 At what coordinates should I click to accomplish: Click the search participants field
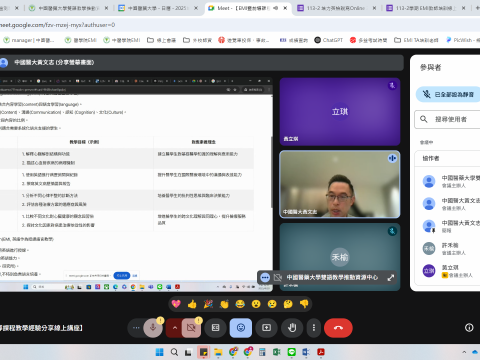pos(448,119)
